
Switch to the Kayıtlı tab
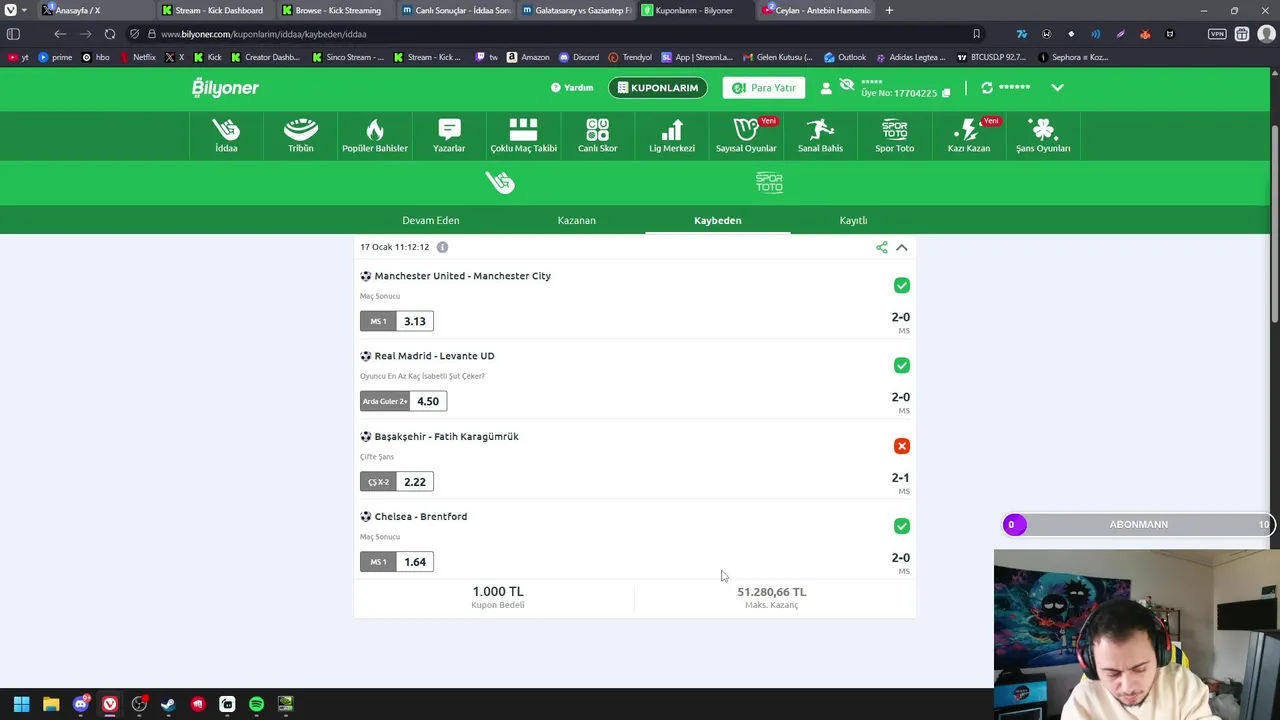pos(853,220)
